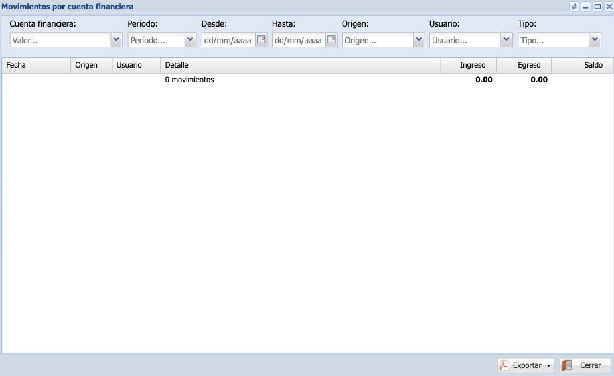Maximize the Movimientos window
Screen dimensions: 614x376
tap(598, 6)
